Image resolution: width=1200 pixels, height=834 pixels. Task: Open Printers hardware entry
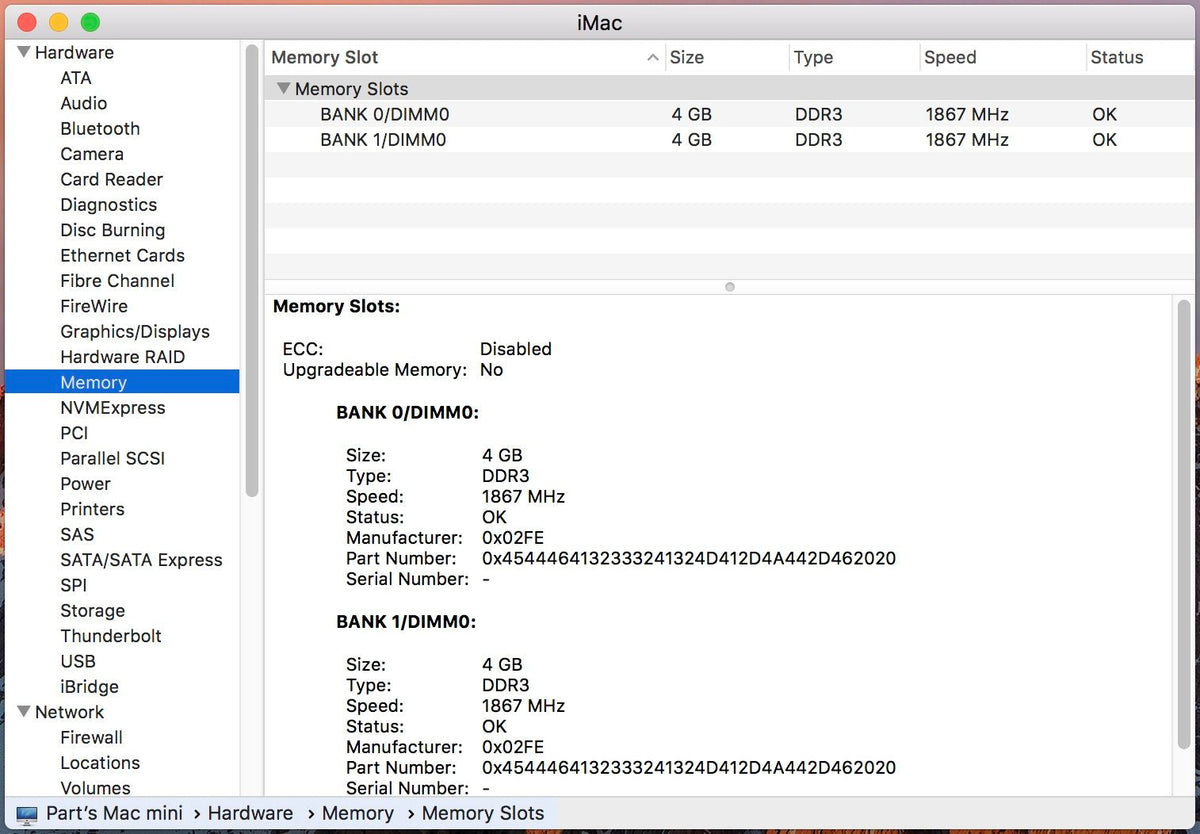(x=92, y=509)
